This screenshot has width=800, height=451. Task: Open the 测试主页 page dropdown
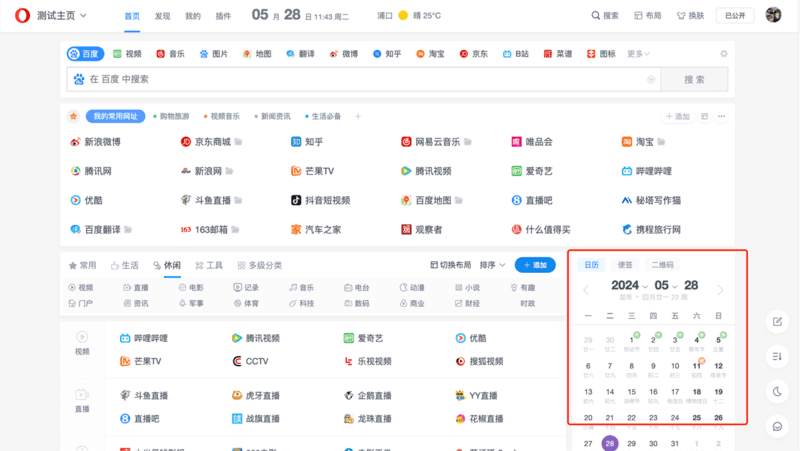61,16
